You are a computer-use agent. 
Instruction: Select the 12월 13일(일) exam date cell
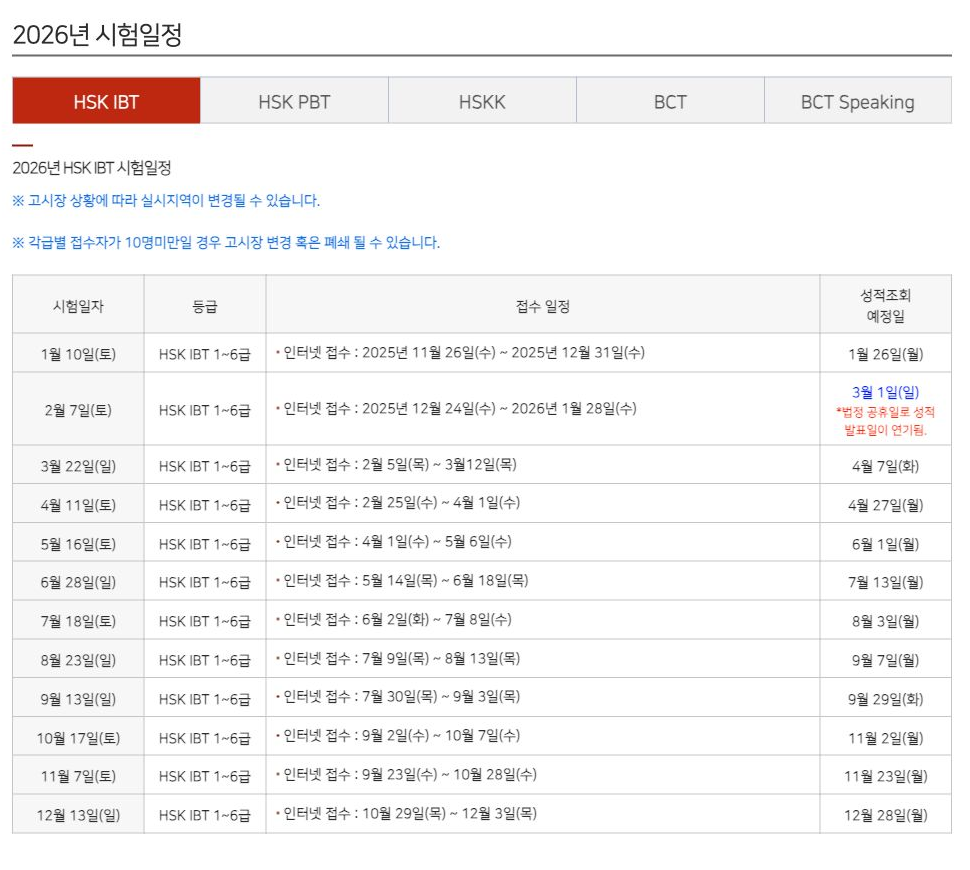(79, 815)
